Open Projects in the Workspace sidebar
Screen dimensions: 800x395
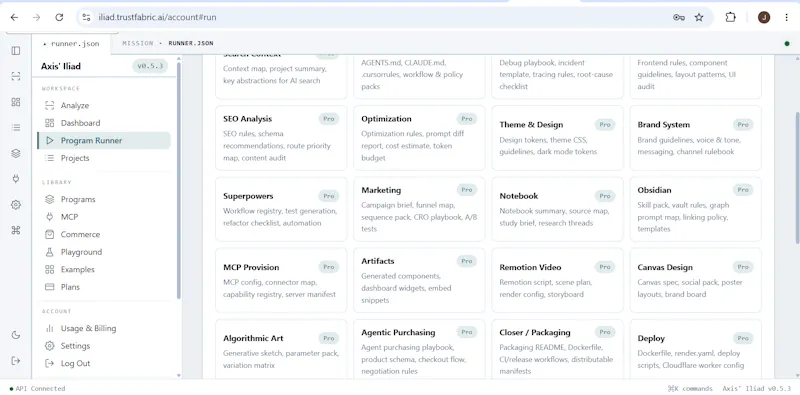(x=104, y=158)
